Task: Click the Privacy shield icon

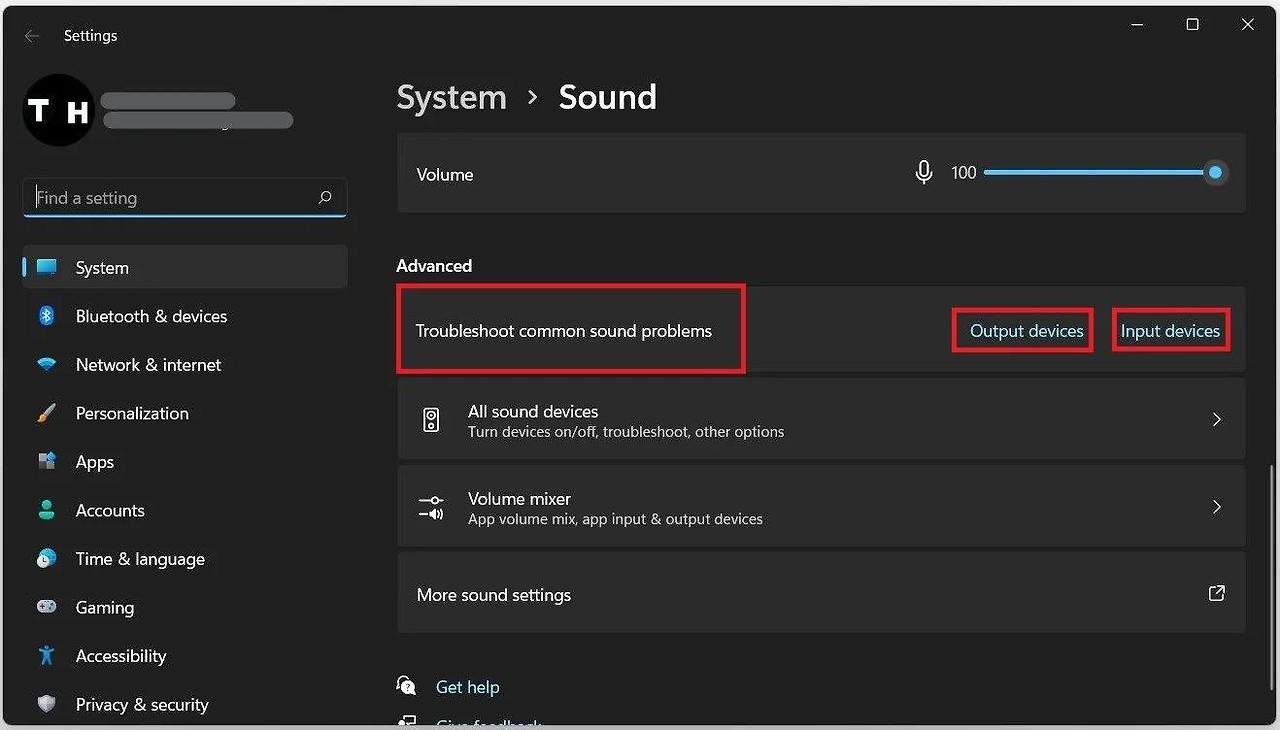Action: pyautogui.click(x=47, y=705)
